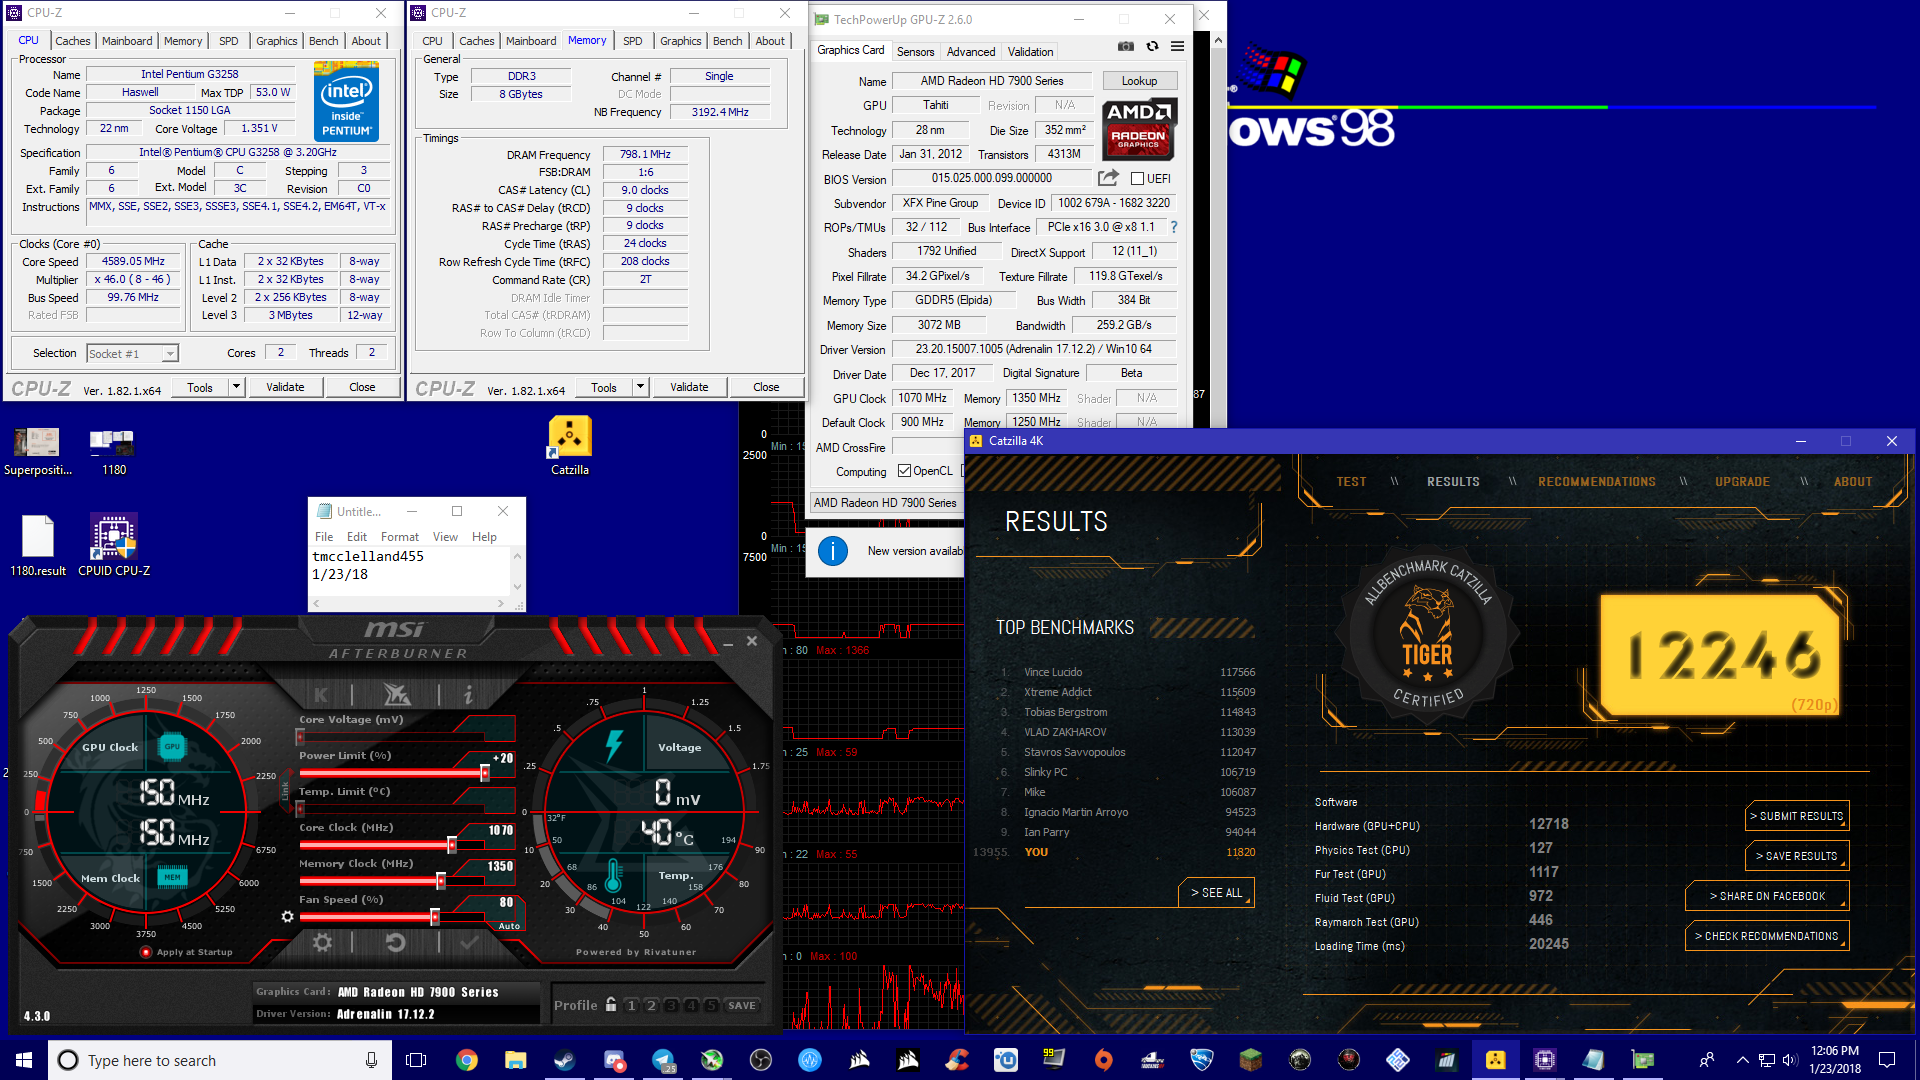
Task: Click the Notepad text area with tmcclelland455
Action: [410, 571]
